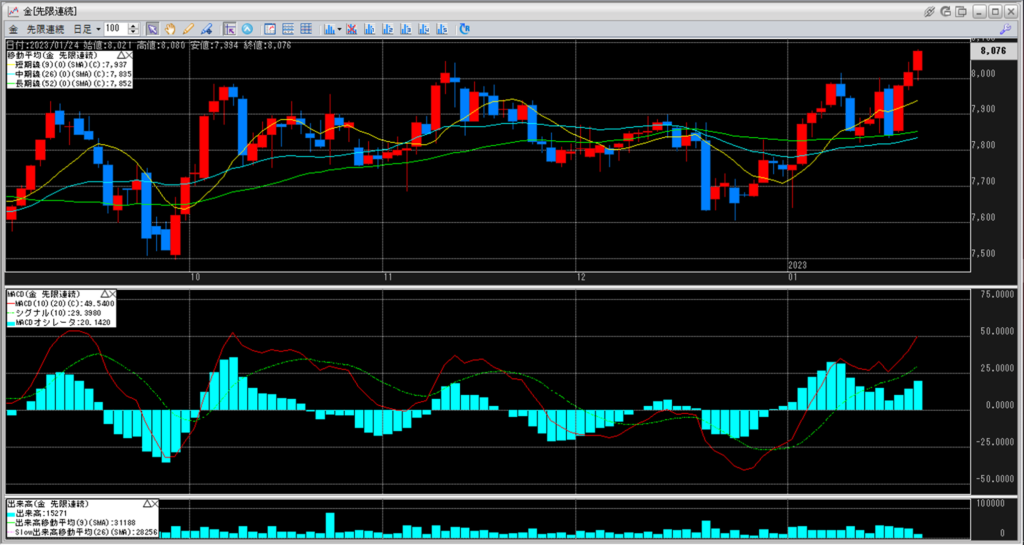1024x545 pixels.
Task: Collapse the 移動平均 legend with triangle
Action: (x=120, y=53)
